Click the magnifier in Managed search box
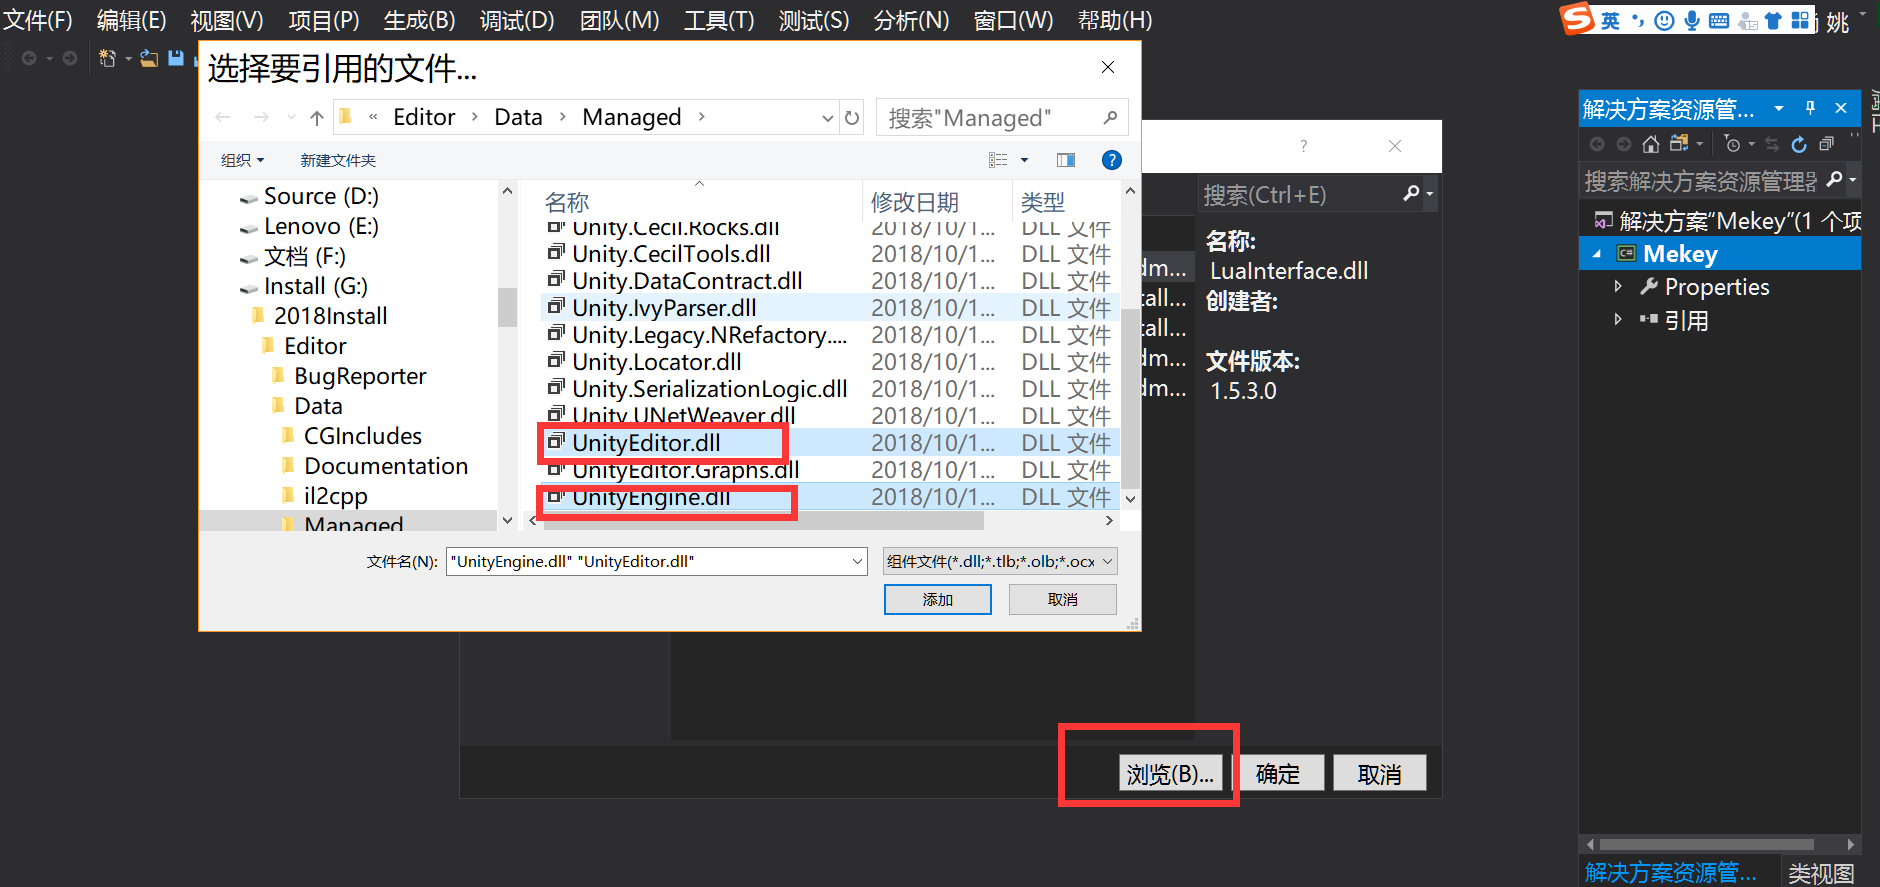The height and width of the screenshot is (887, 1880). pos(1110,118)
